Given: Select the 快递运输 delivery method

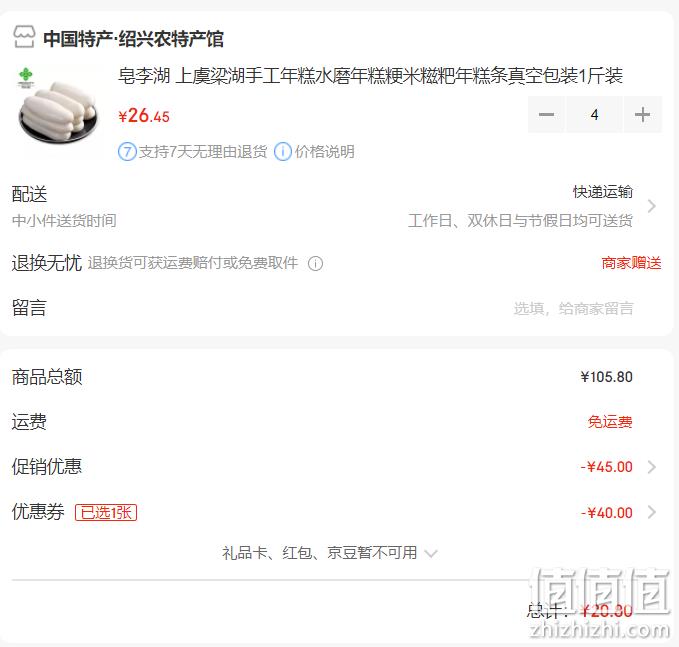Looking at the screenshot, I should tap(603, 191).
